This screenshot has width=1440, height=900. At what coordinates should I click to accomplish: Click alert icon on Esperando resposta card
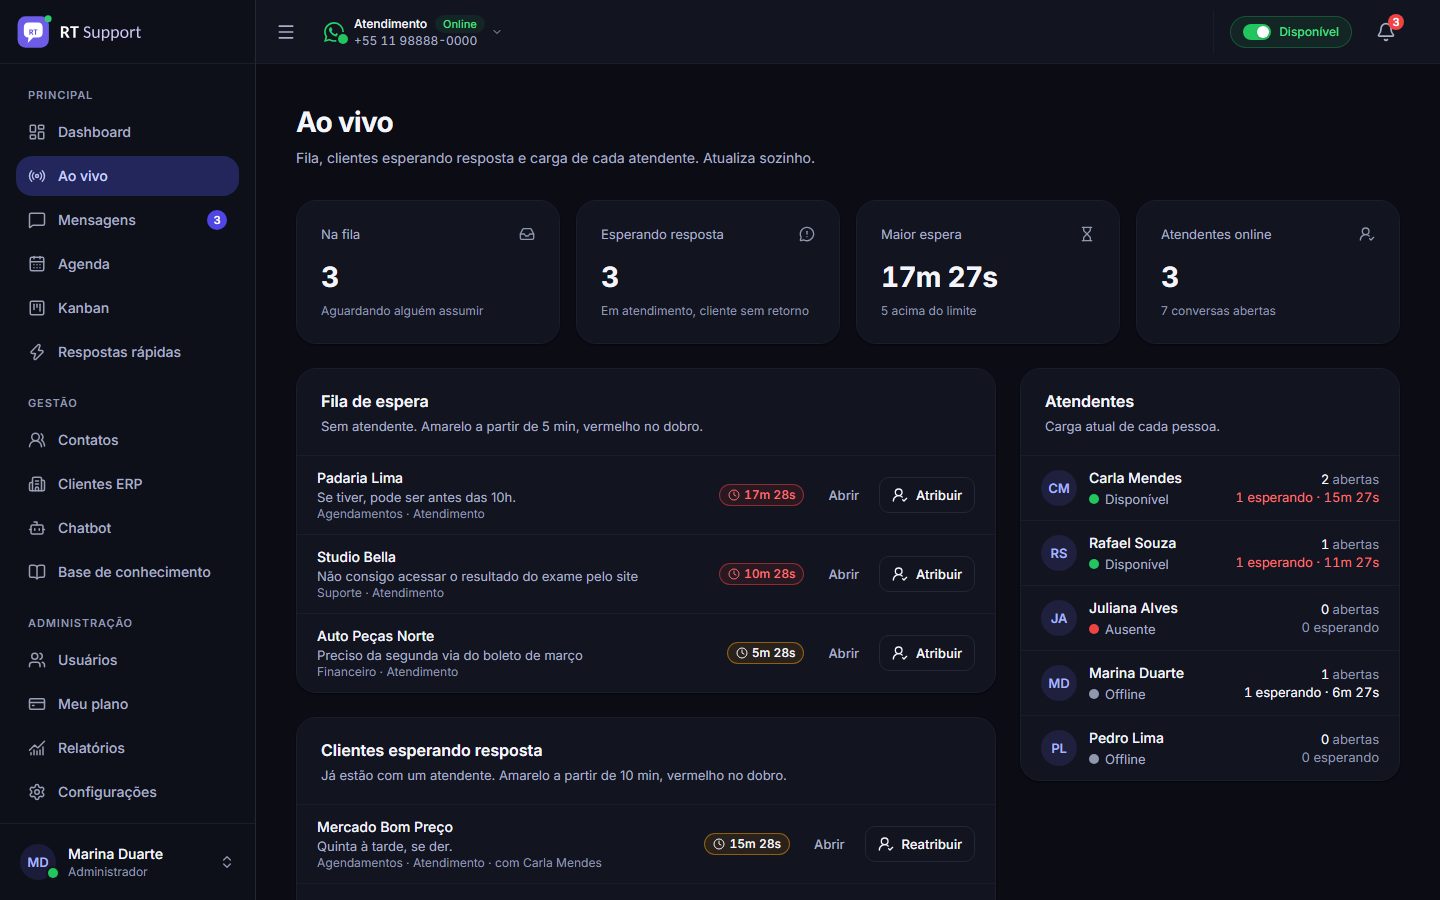(807, 234)
